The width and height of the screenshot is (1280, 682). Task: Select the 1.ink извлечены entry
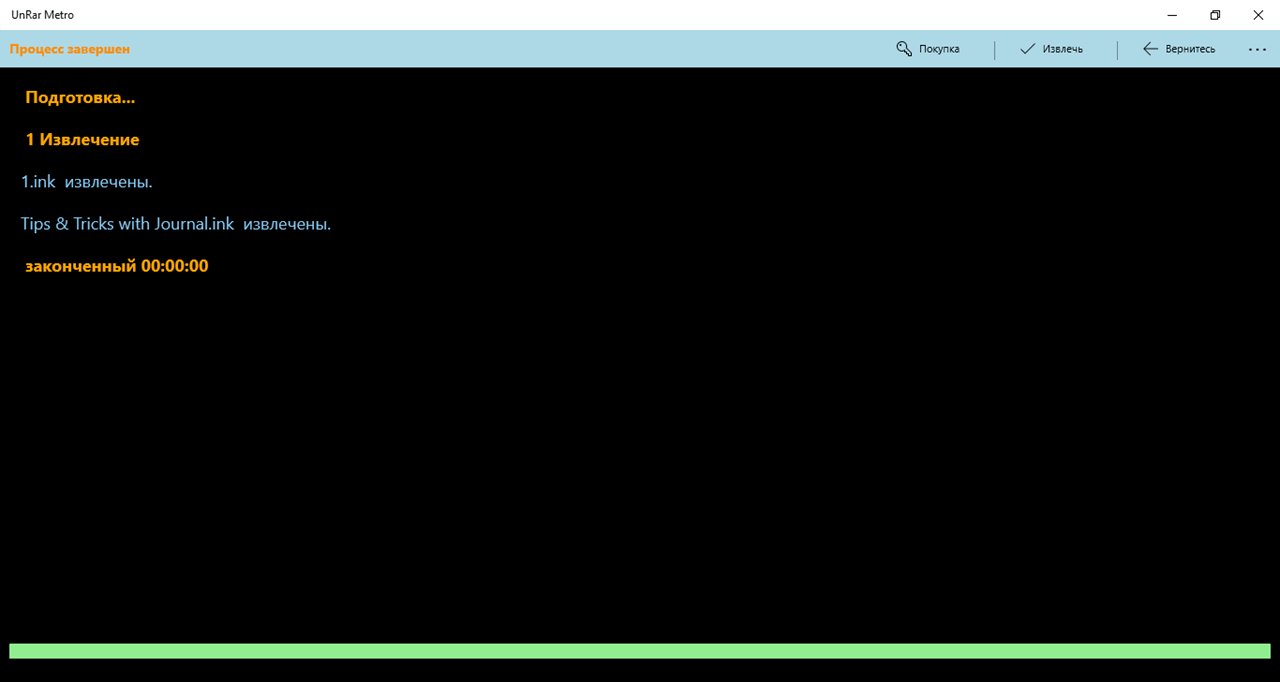pos(86,182)
